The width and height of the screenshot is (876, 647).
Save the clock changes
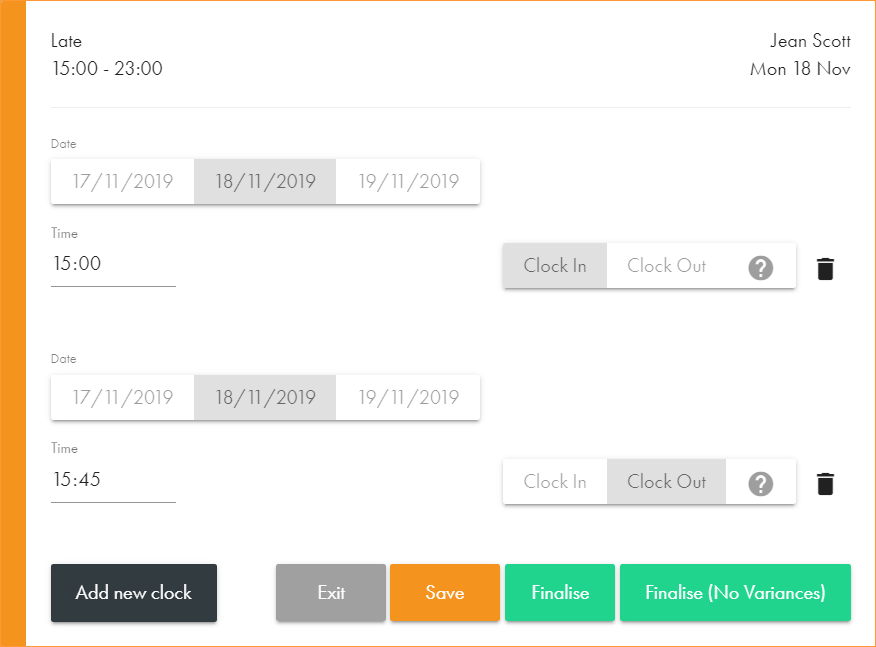point(445,593)
